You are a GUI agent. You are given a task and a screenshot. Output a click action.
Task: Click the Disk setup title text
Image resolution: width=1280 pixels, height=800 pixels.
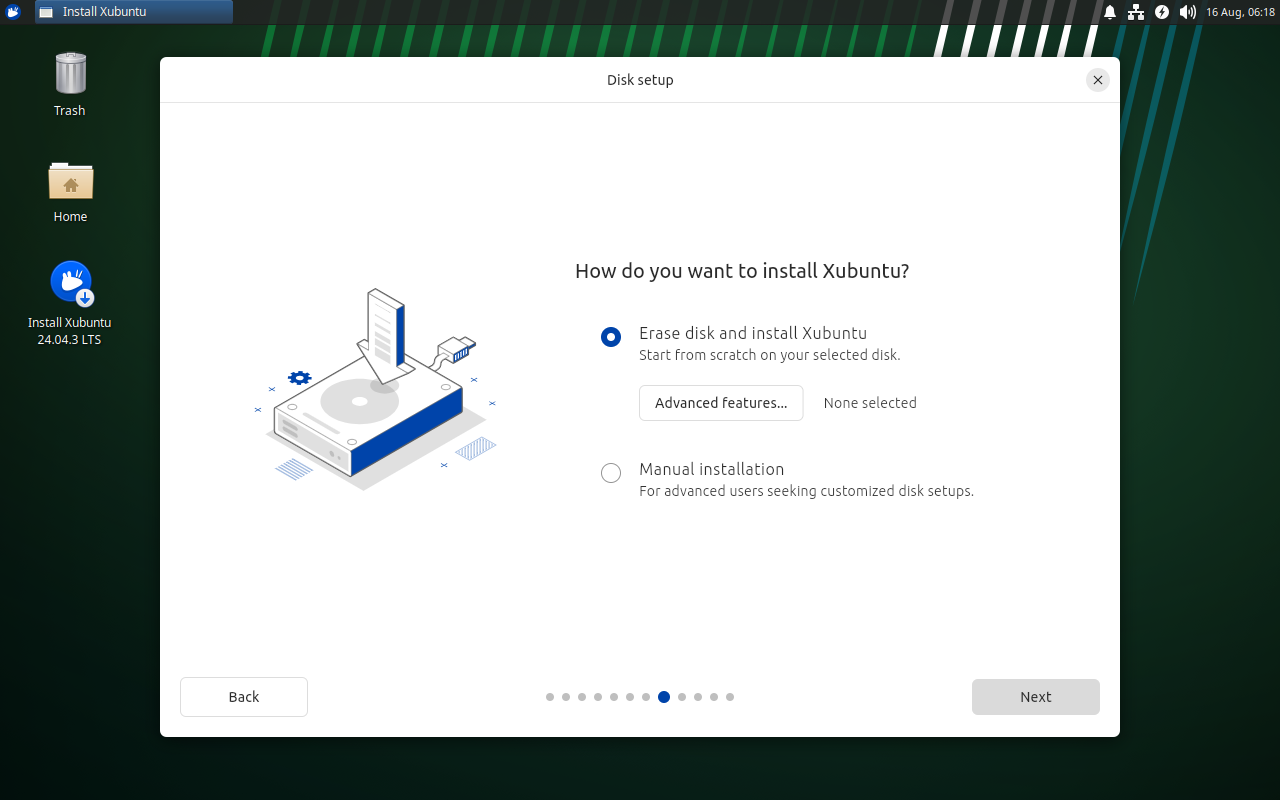coord(640,80)
